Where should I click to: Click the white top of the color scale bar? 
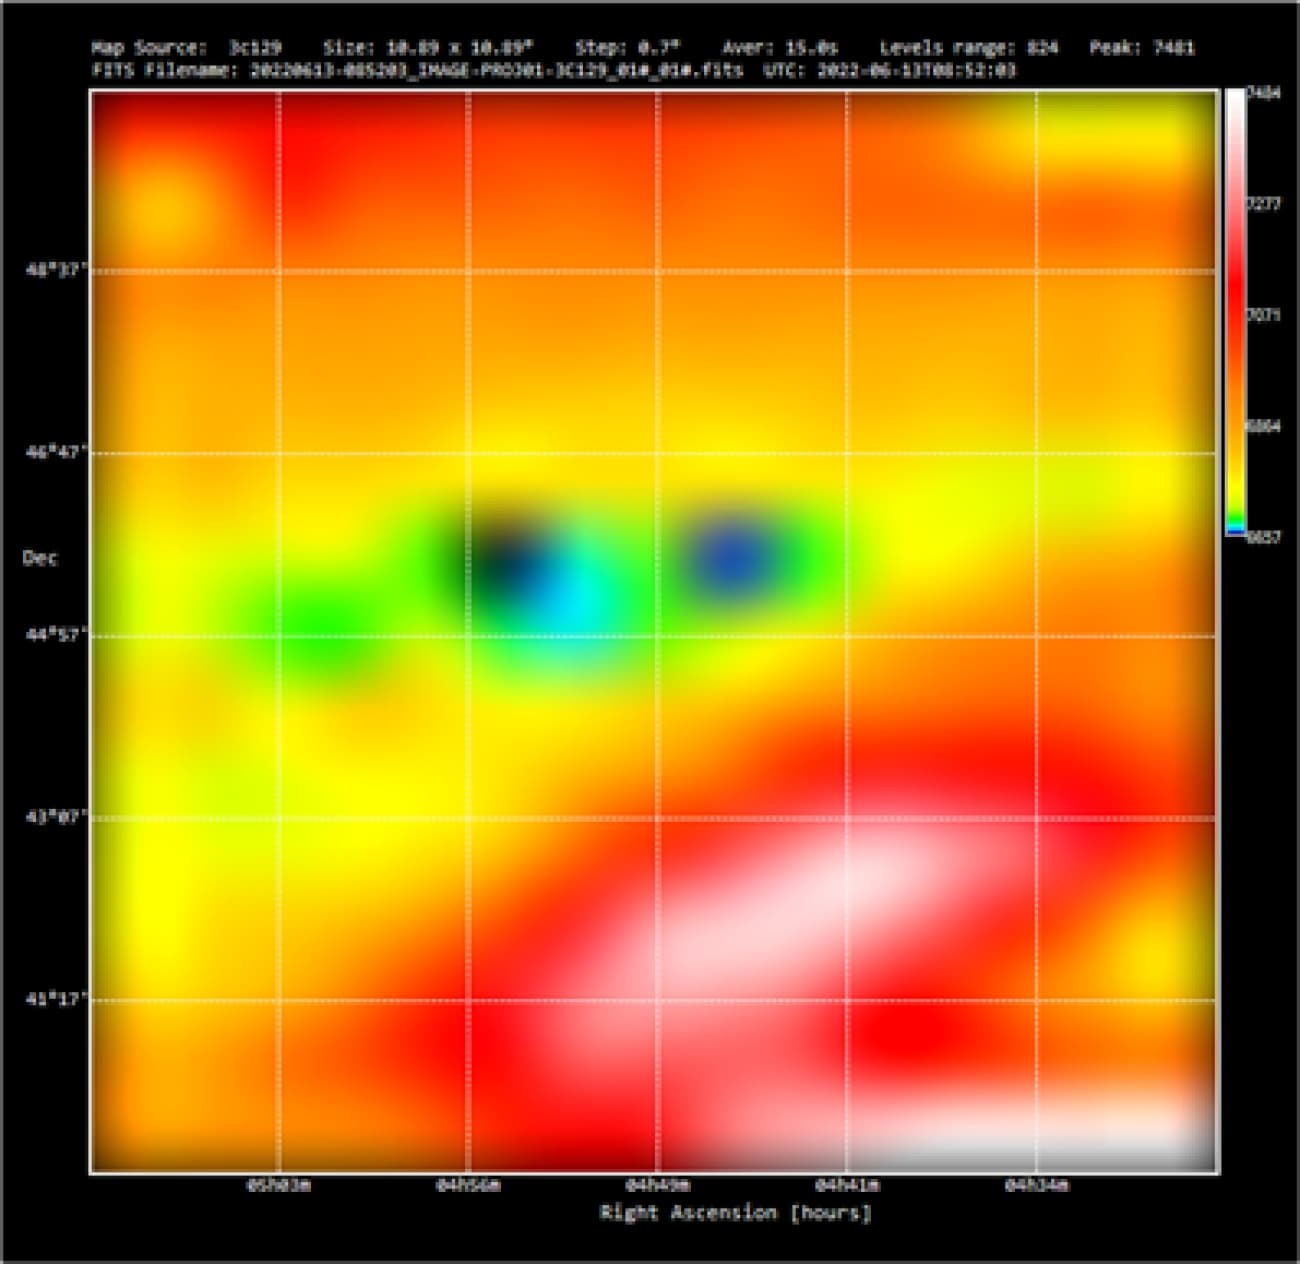[x=1236, y=100]
